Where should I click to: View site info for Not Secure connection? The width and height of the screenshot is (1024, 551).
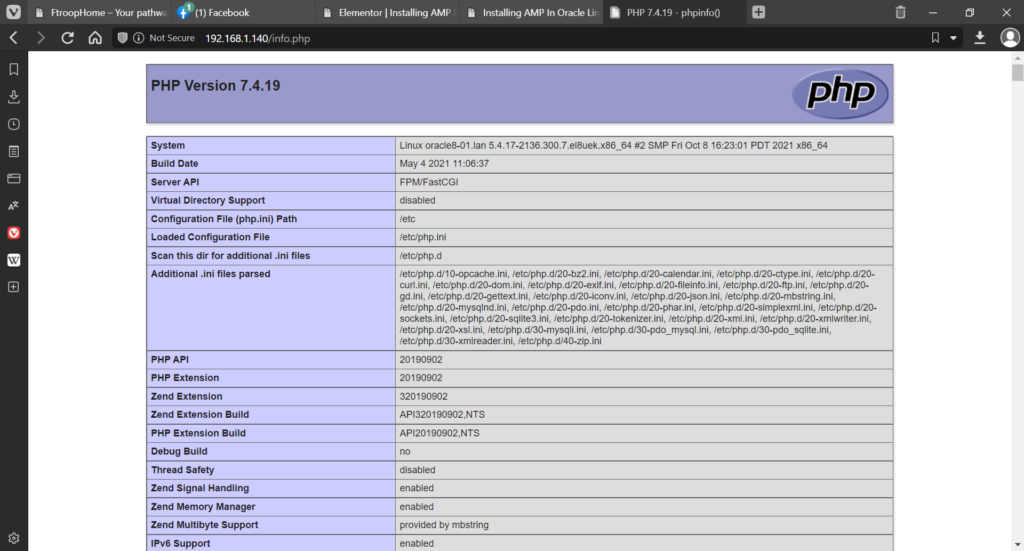[138, 39]
